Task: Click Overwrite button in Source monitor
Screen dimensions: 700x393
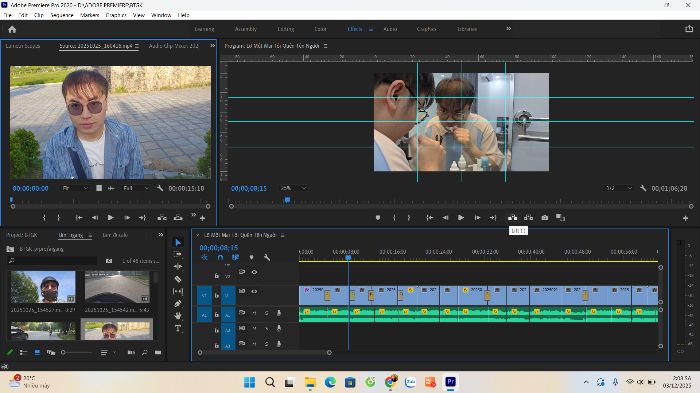Action: (178, 217)
